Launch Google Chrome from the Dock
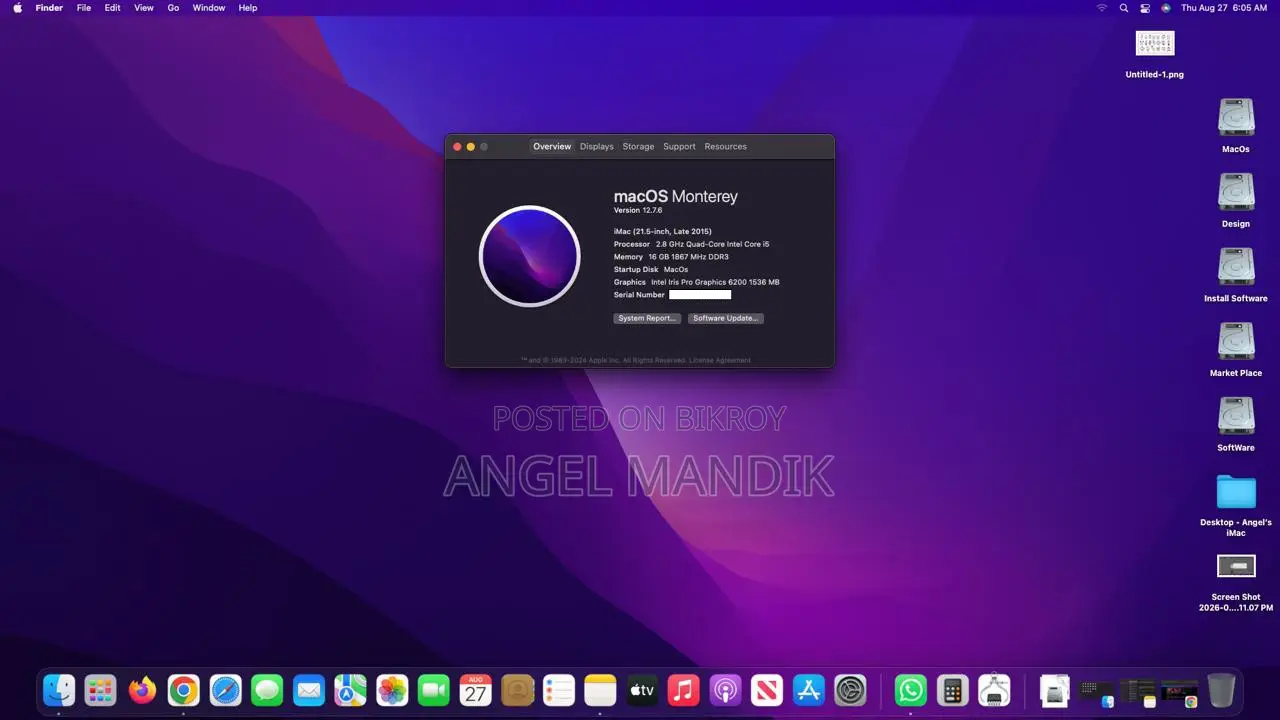The height and width of the screenshot is (720, 1280). 183,690
